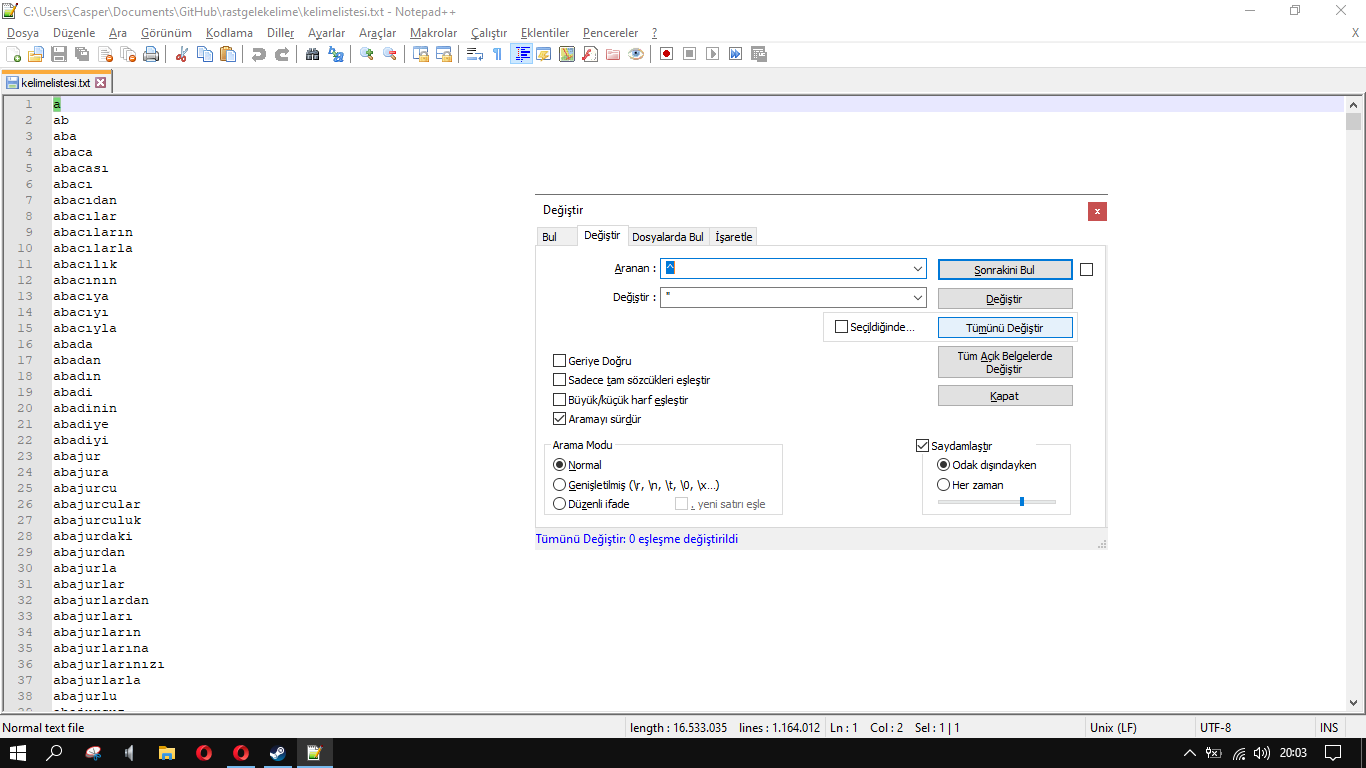Click the 'Unix (LF)' status bar entry

click(1113, 728)
